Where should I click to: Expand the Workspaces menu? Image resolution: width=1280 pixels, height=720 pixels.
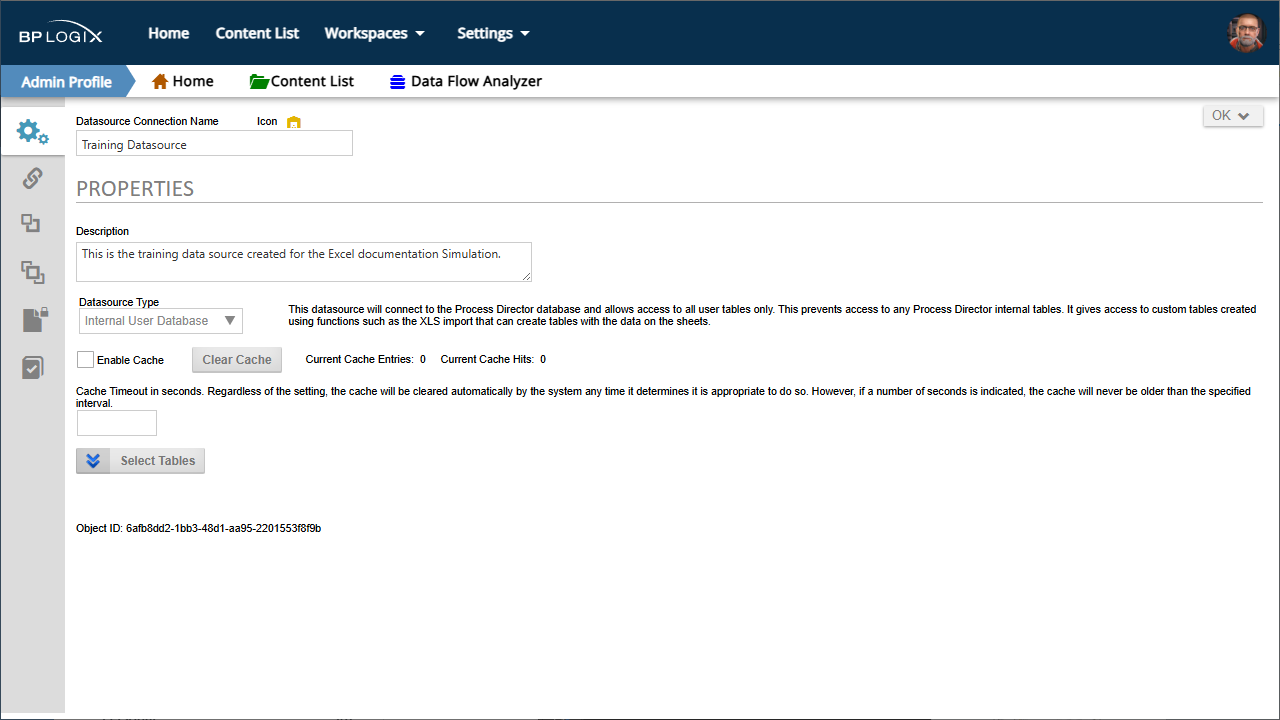pyautogui.click(x=375, y=33)
